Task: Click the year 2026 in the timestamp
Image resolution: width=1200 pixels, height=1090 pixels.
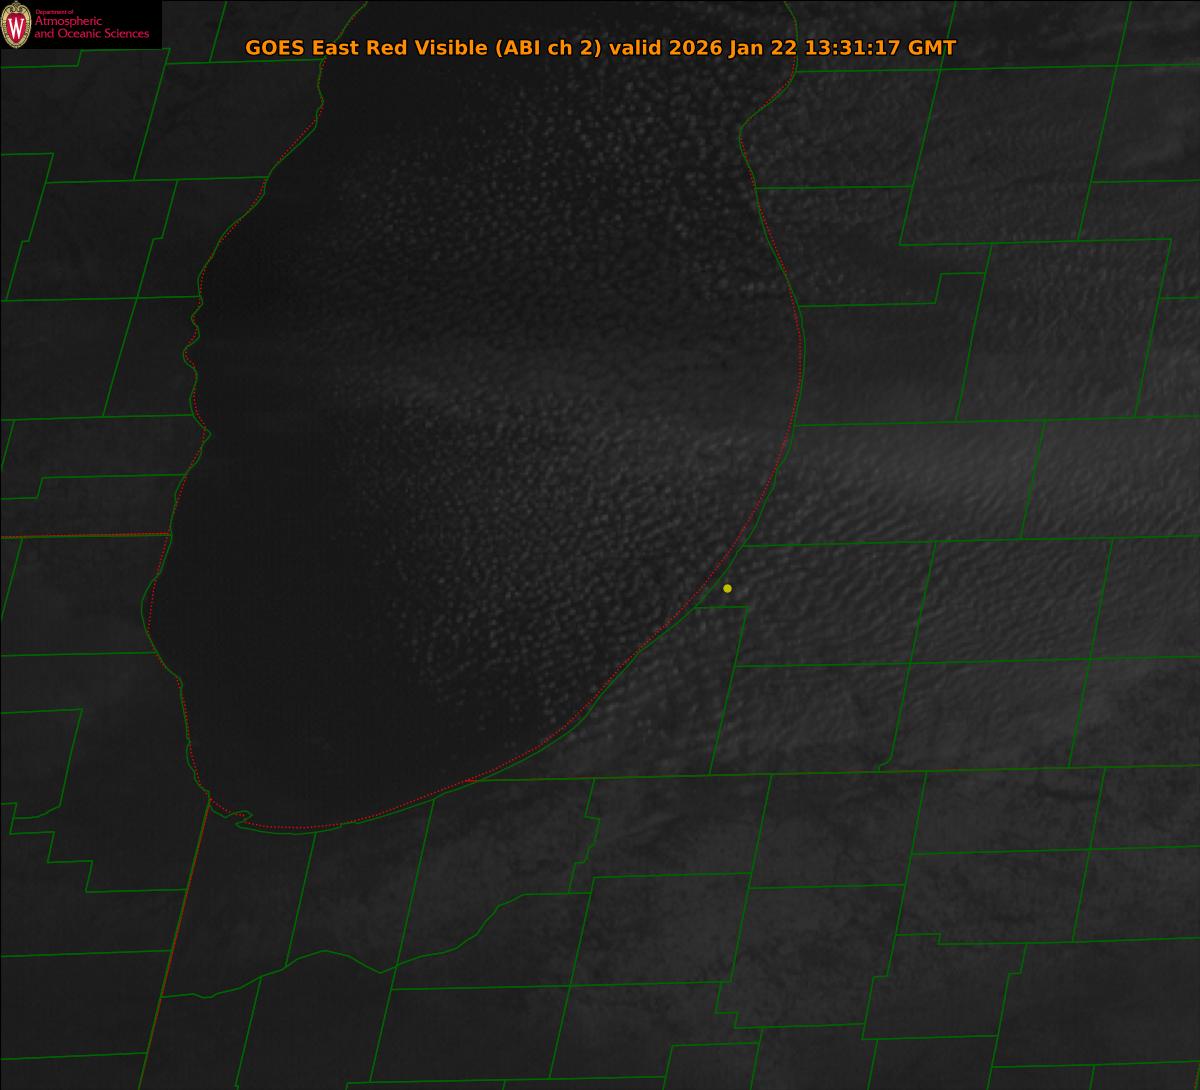Action: point(698,48)
